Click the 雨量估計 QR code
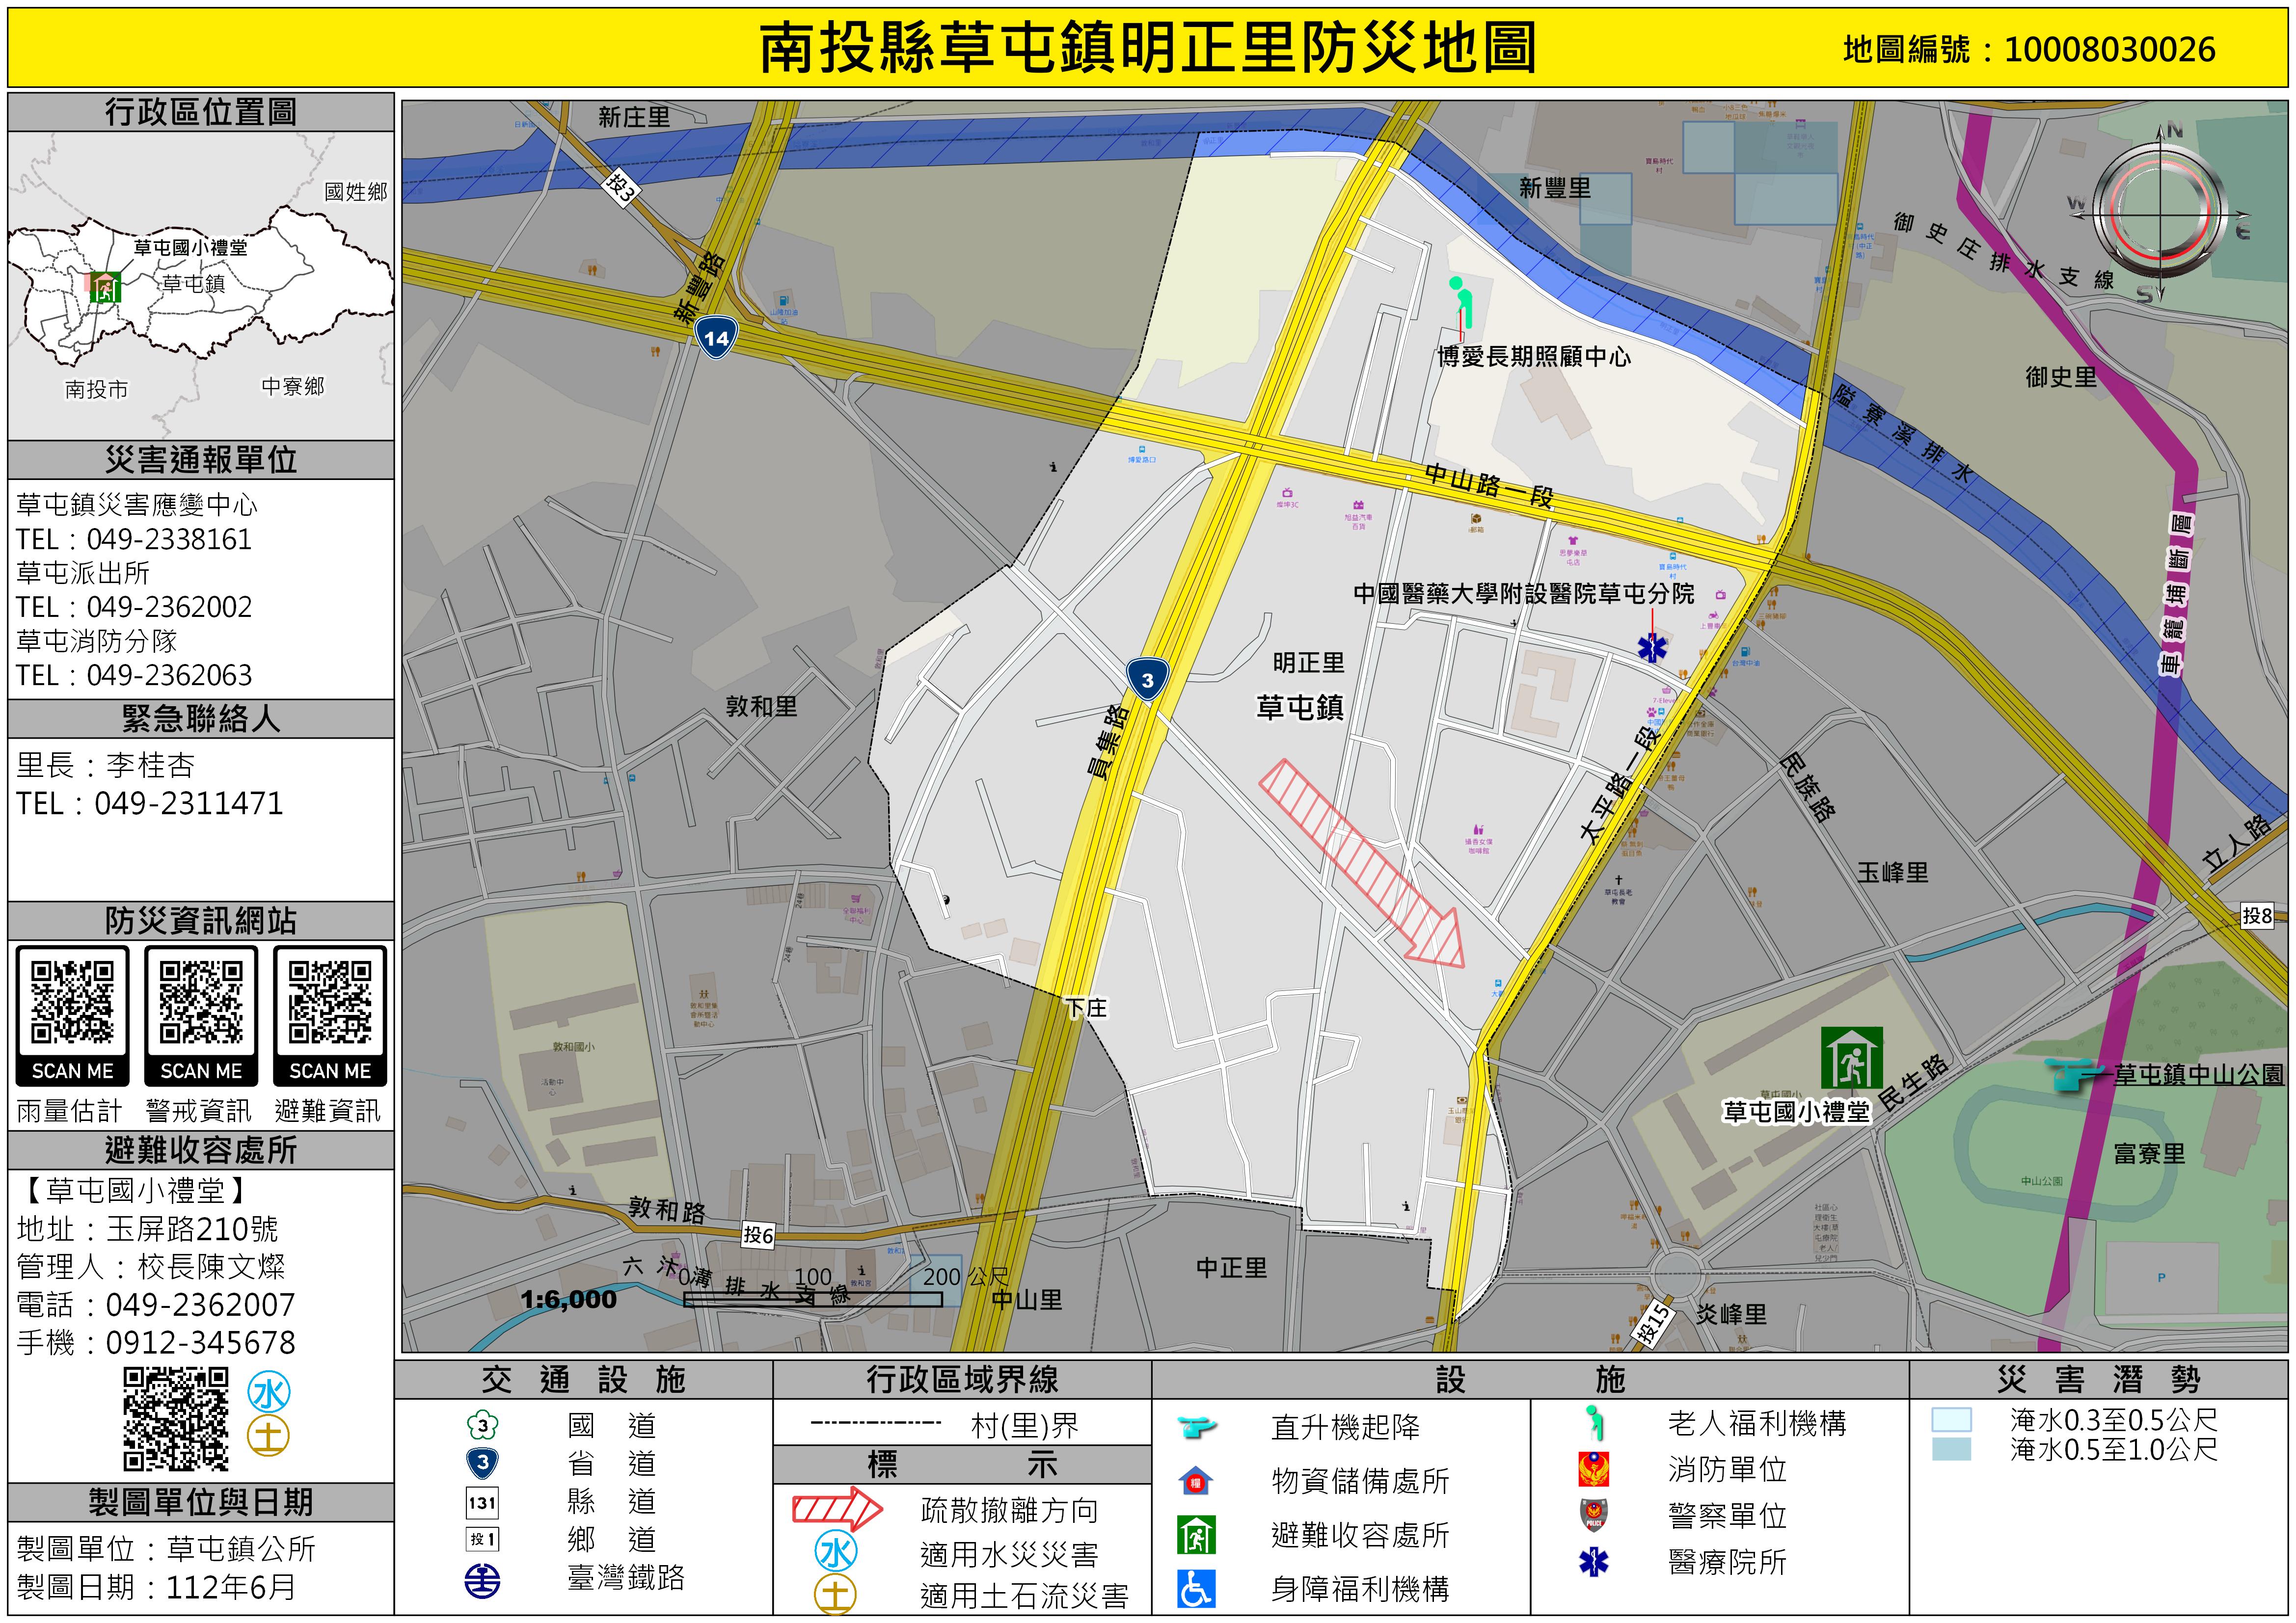The height and width of the screenshot is (1623, 2296). 72,1003
